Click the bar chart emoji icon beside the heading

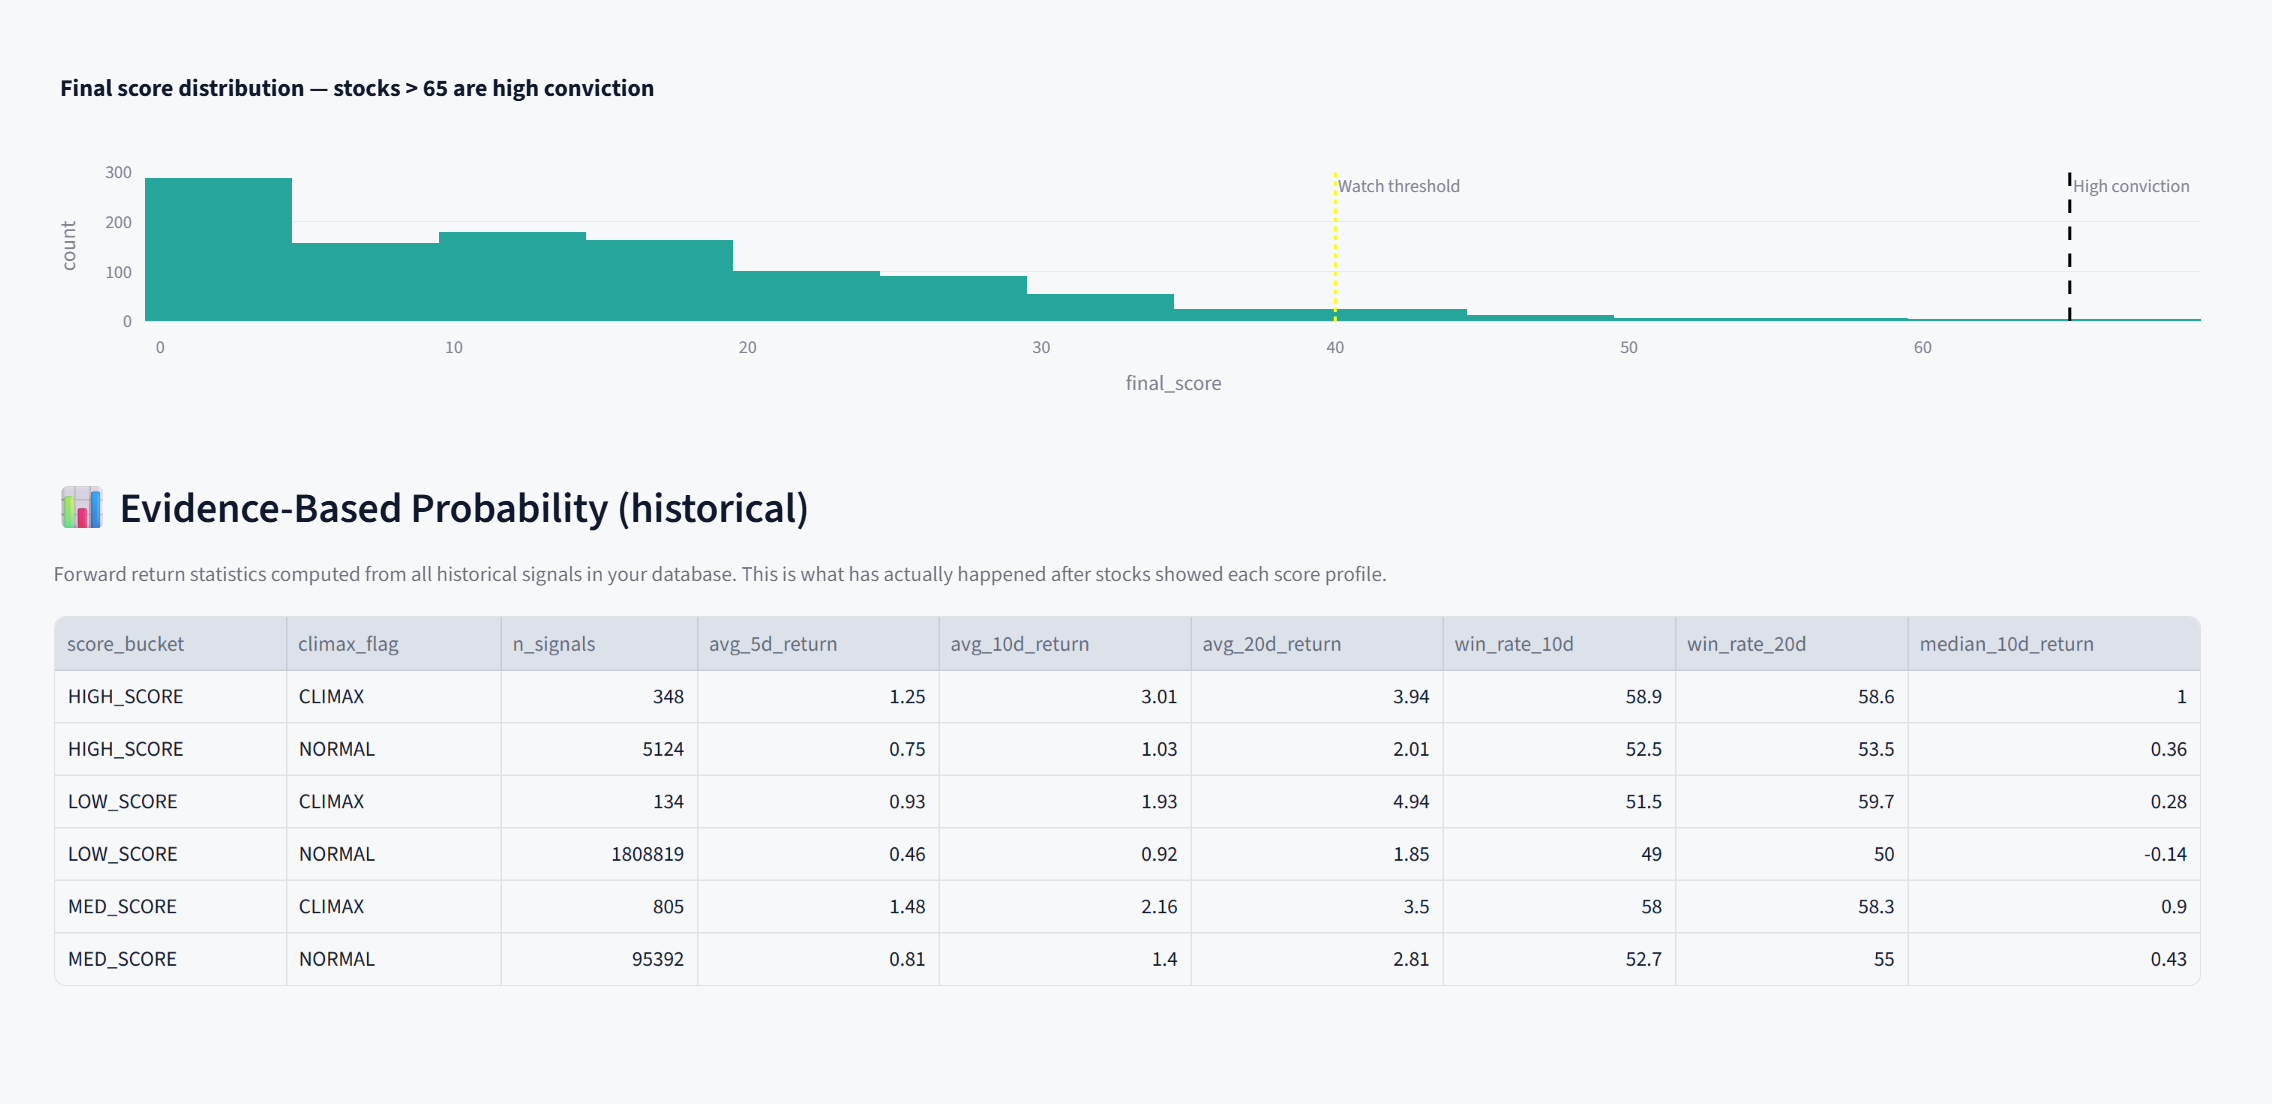coord(82,508)
